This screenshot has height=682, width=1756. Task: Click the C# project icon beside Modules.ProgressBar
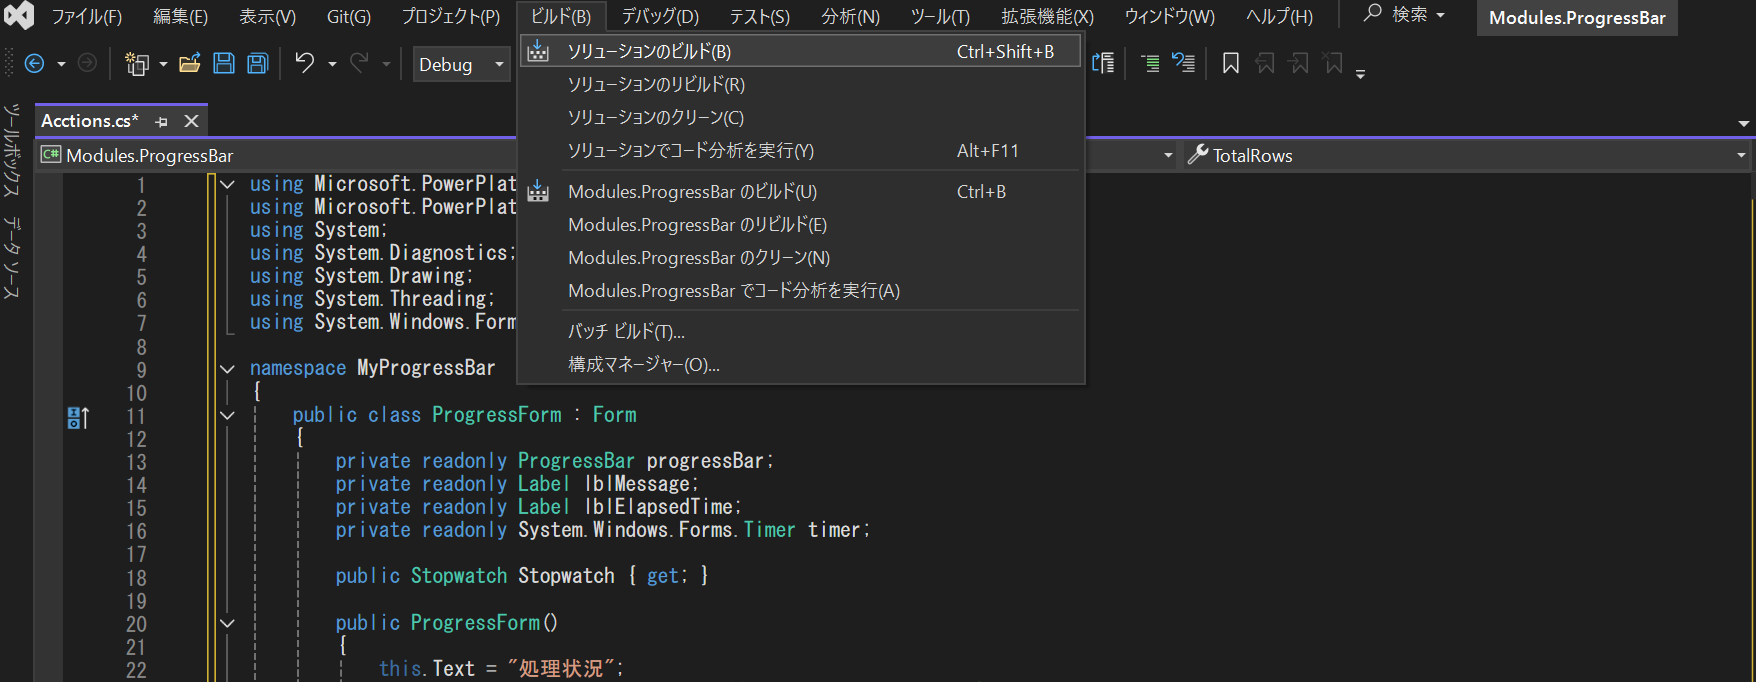click(51, 155)
